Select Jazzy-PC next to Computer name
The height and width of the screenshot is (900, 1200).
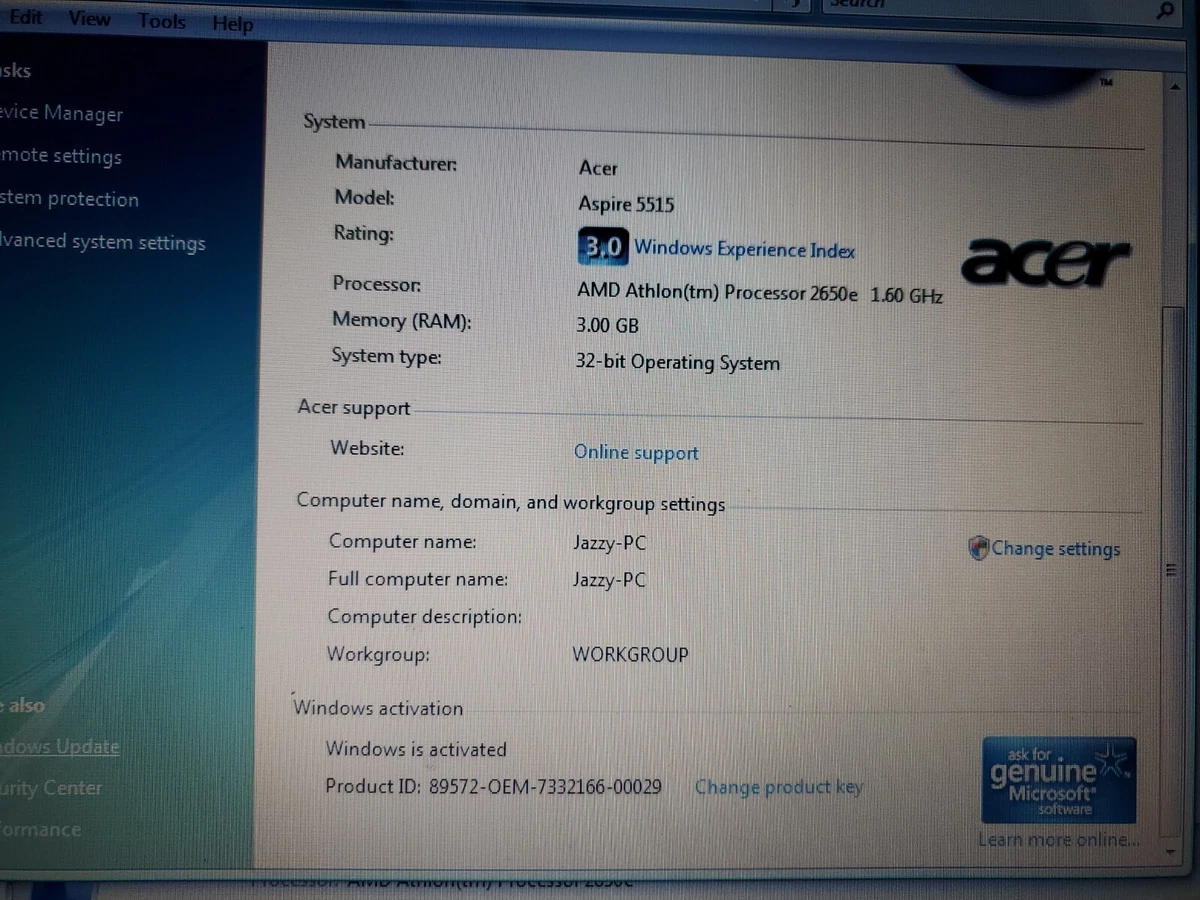[610, 544]
